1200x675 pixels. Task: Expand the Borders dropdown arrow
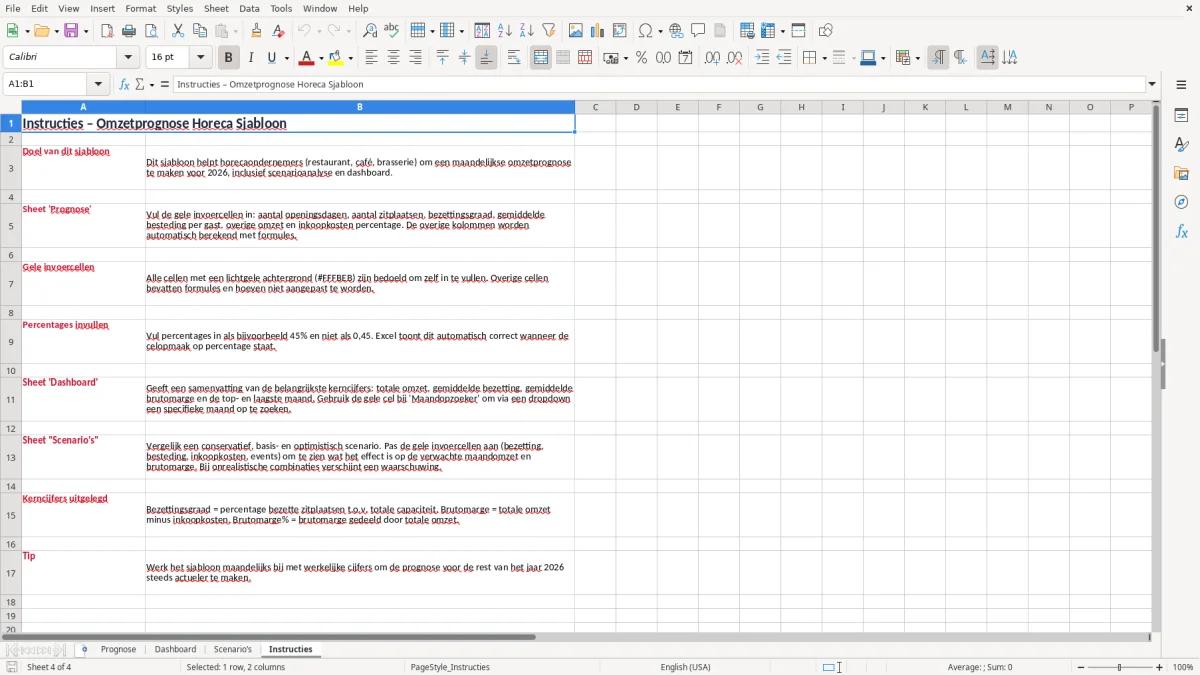pos(823,58)
